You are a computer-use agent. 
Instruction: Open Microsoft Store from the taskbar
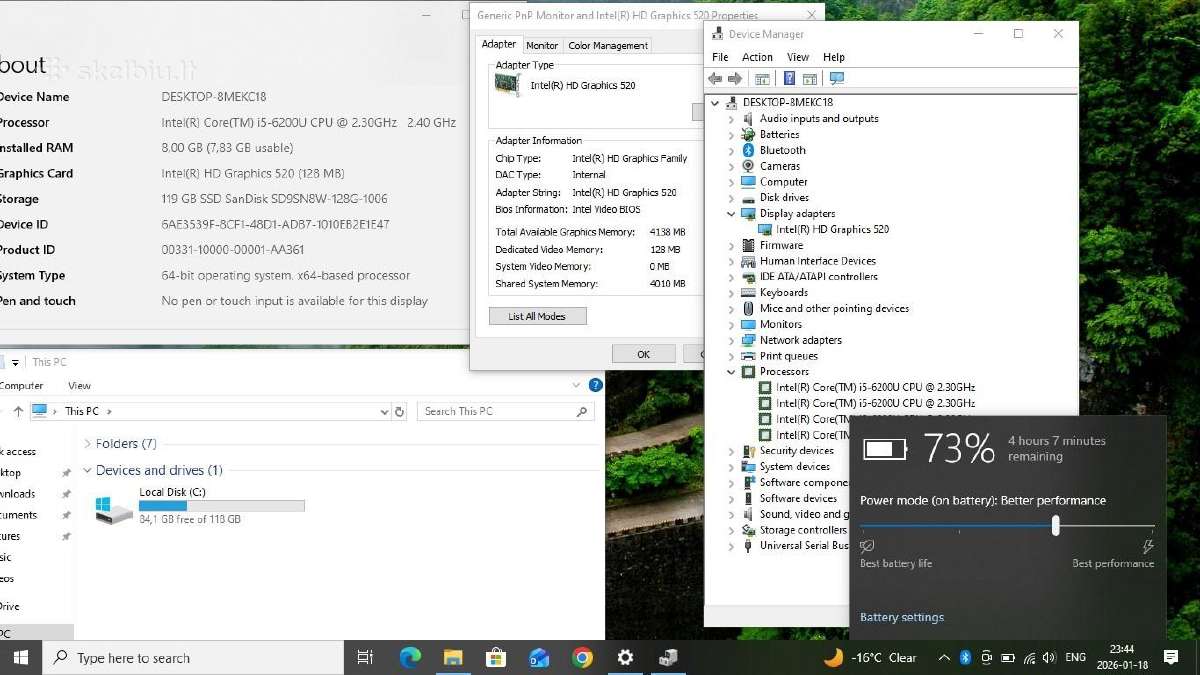[x=495, y=657]
